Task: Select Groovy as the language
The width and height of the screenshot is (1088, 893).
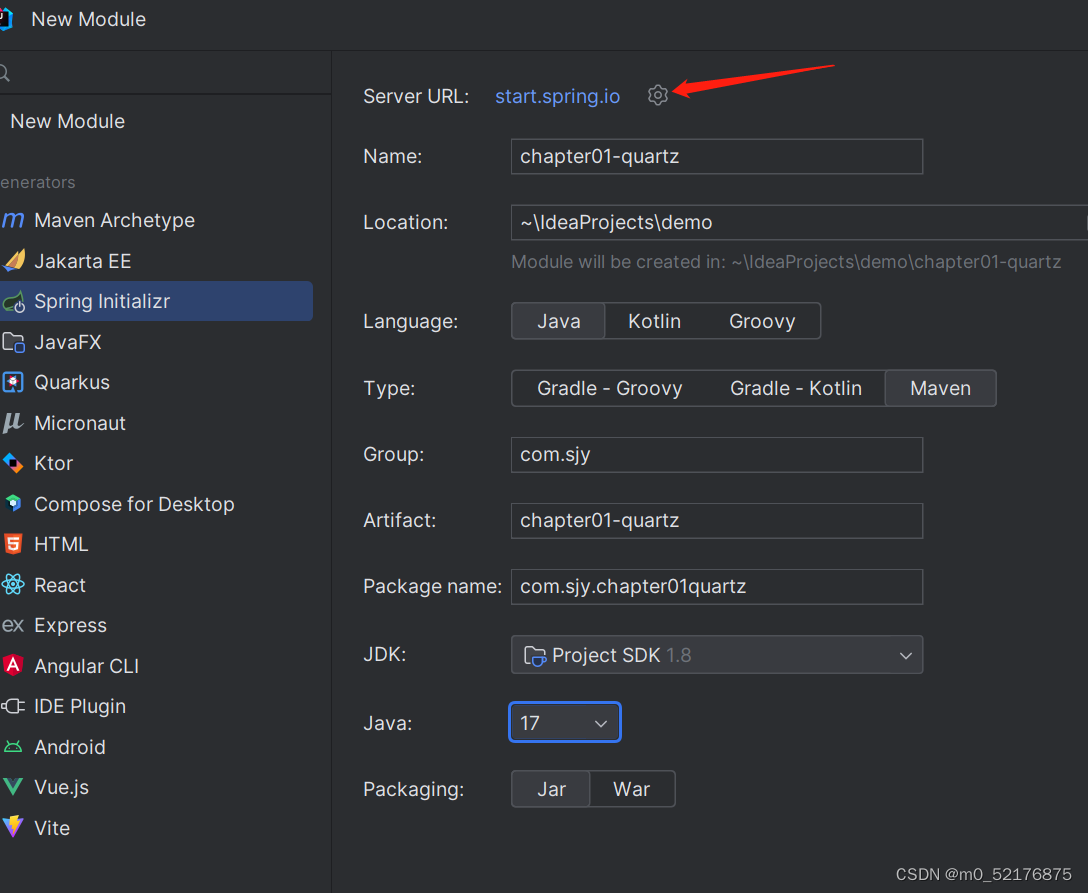Action: point(761,321)
